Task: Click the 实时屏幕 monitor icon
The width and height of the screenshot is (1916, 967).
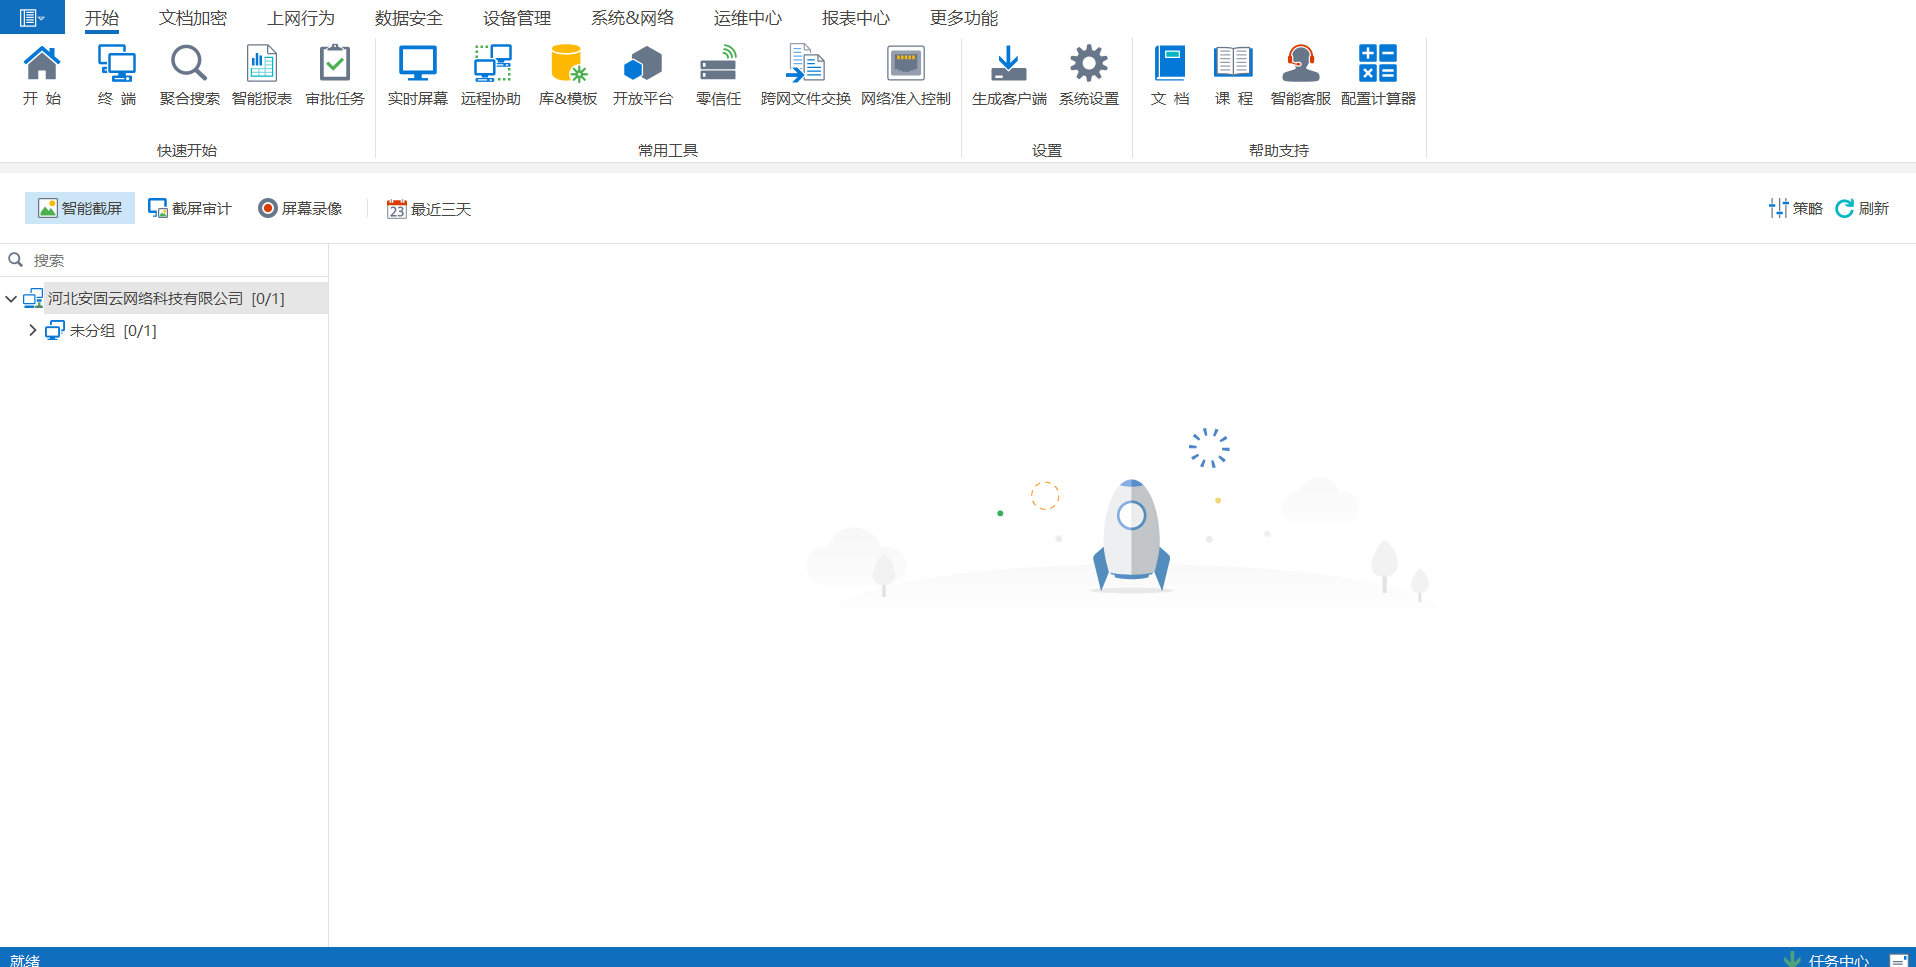Action: tap(417, 75)
